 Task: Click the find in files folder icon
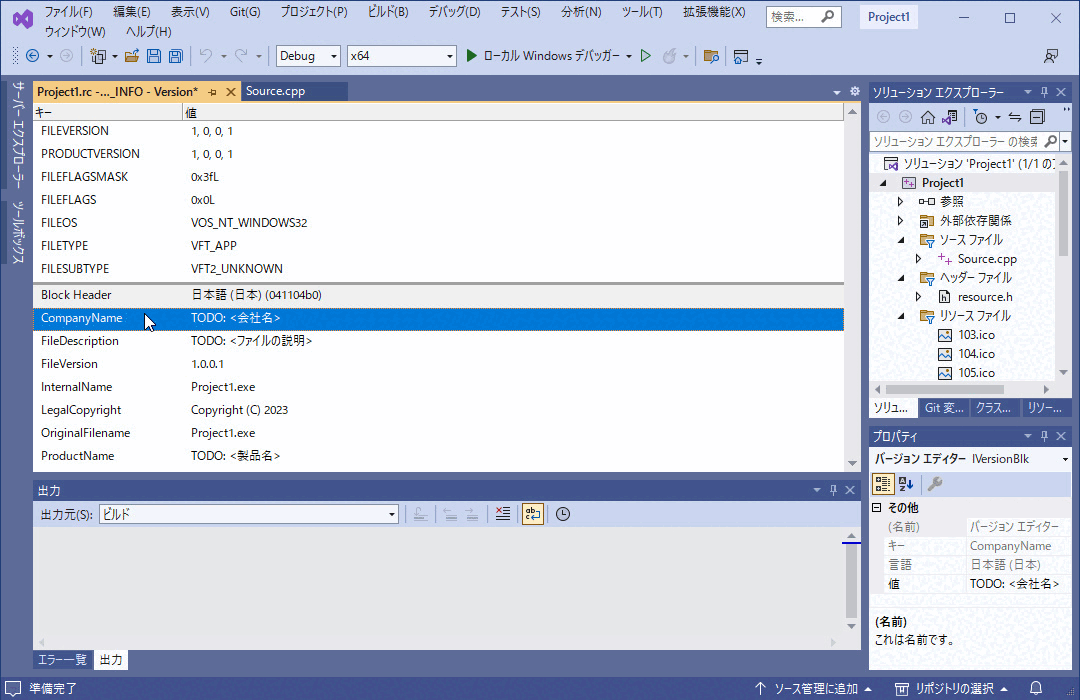click(711, 56)
